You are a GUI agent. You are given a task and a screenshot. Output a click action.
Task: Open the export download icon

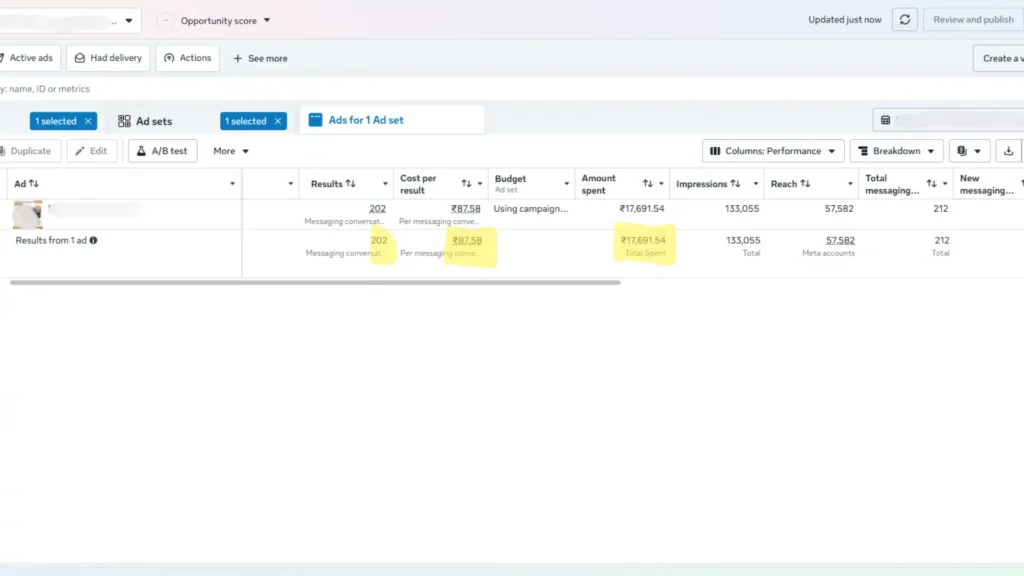1008,151
